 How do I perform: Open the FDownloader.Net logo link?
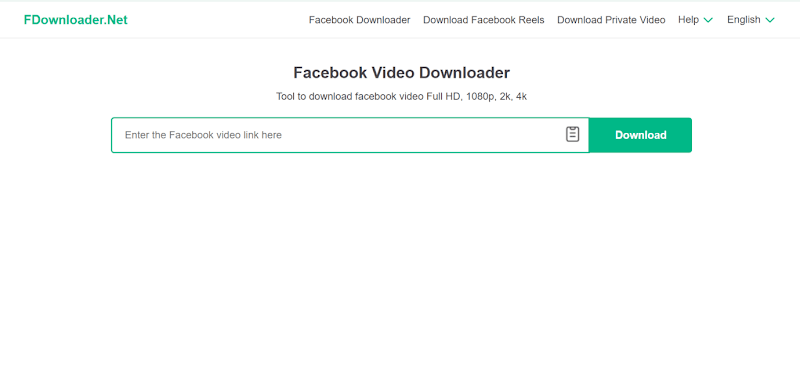pos(76,20)
